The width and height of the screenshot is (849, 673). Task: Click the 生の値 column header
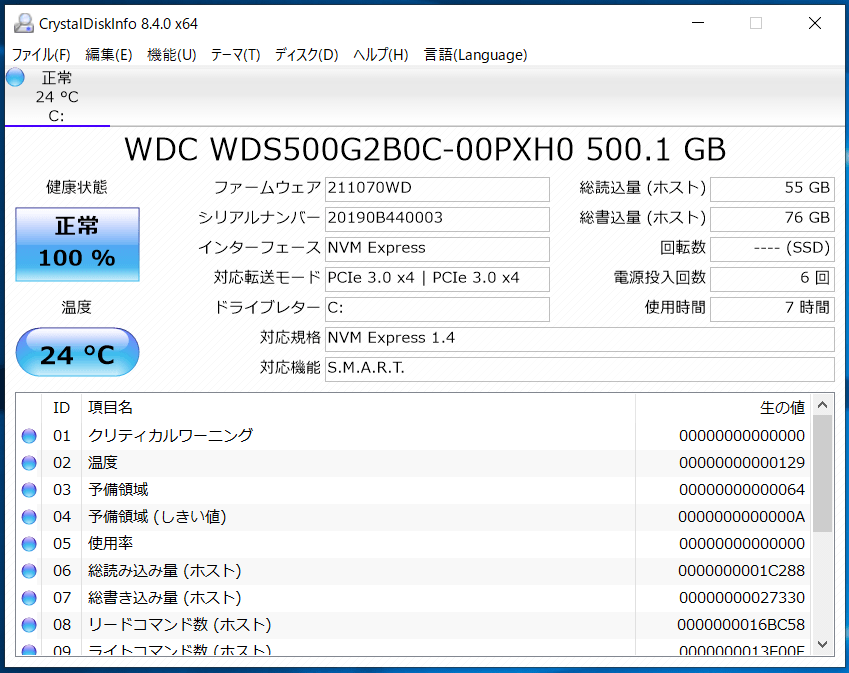click(x=723, y=408)
